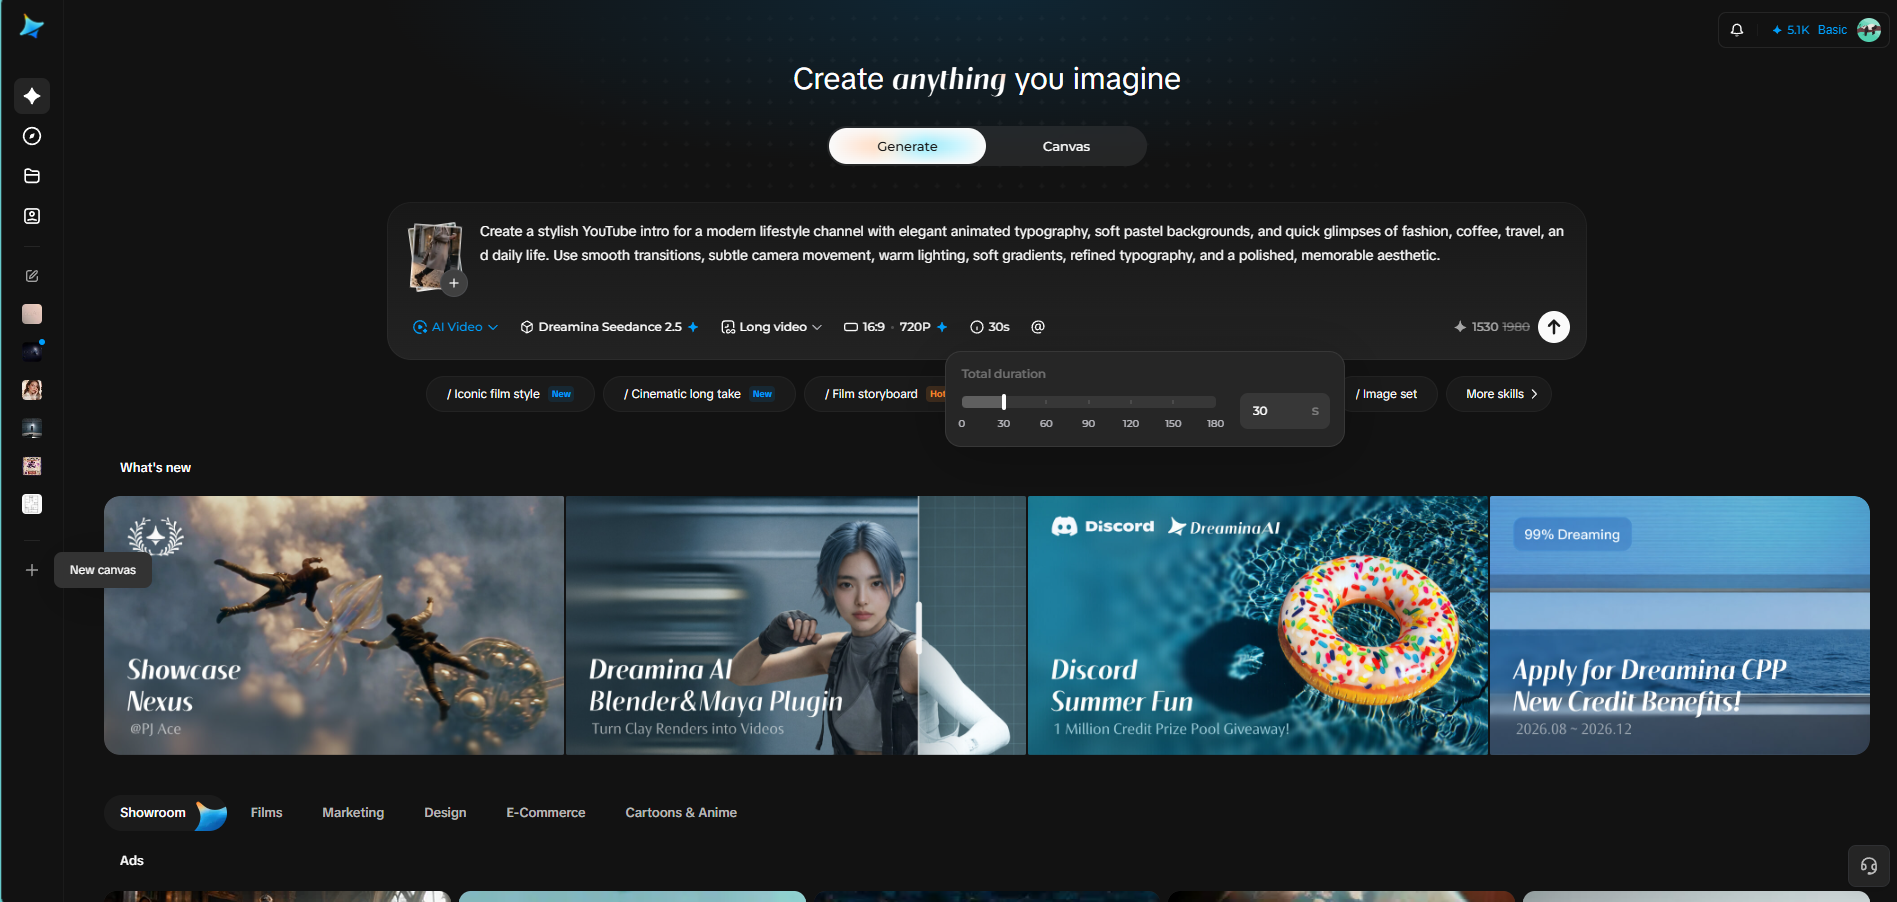
Task: Click the user avatar in top right
Action: pyautogui.click(x=1869, y=30)
